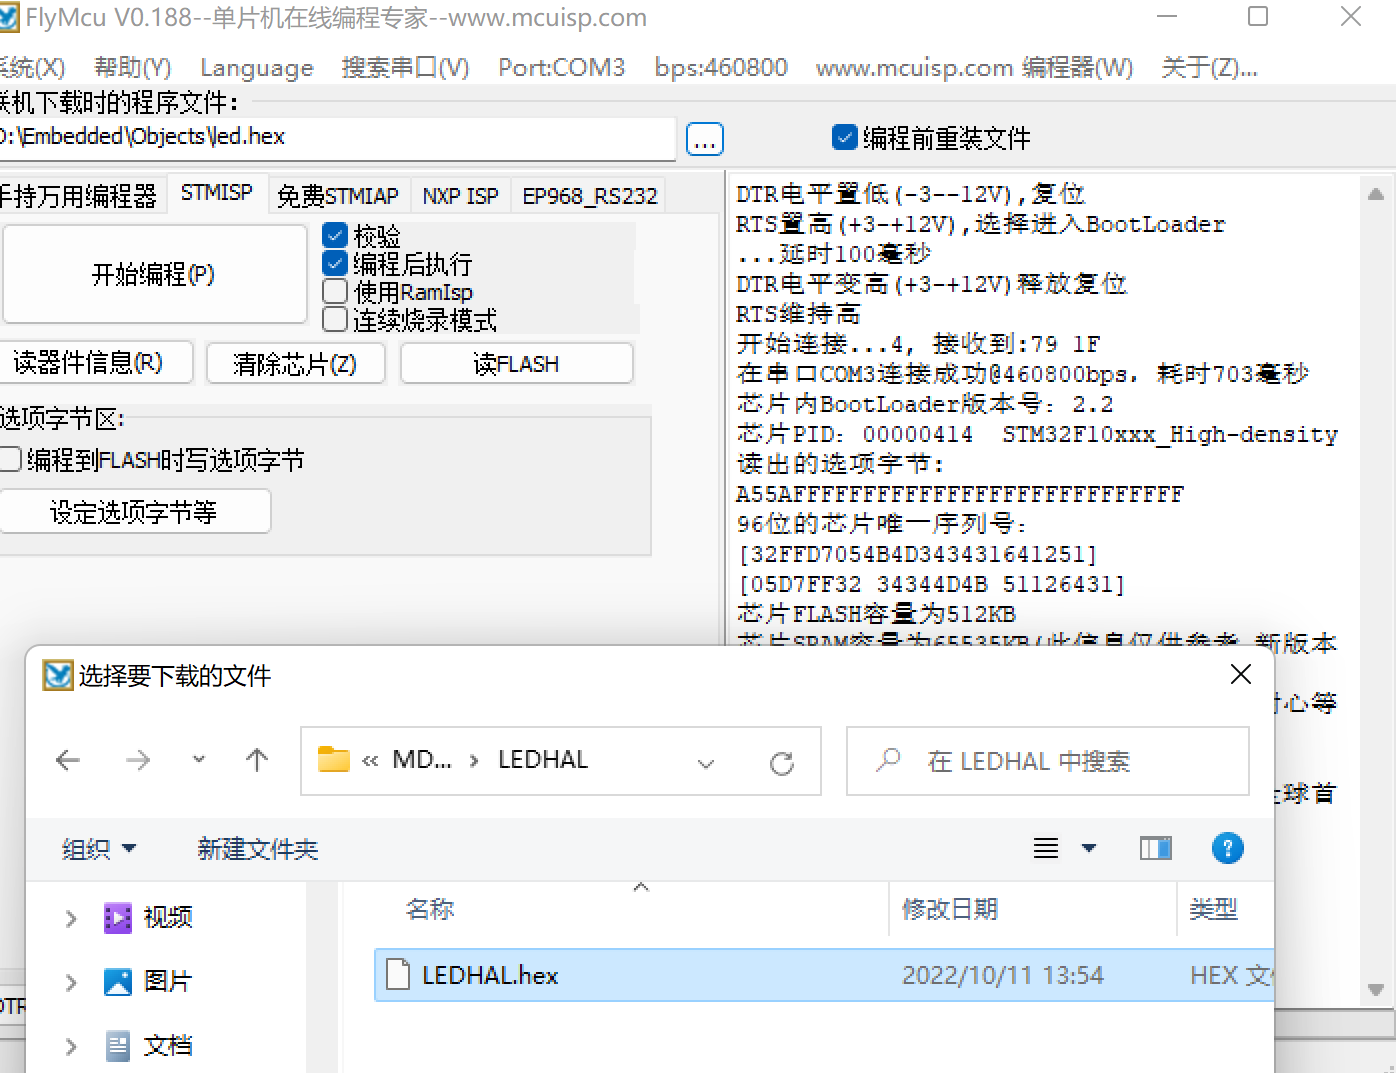Sort by 名称 column header
The height and width of the screenshot is (1073, 1396).
430,909
